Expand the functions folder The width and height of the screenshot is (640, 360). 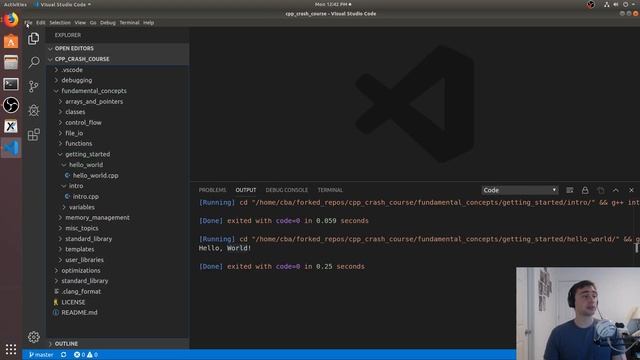[x=118, y=144]
